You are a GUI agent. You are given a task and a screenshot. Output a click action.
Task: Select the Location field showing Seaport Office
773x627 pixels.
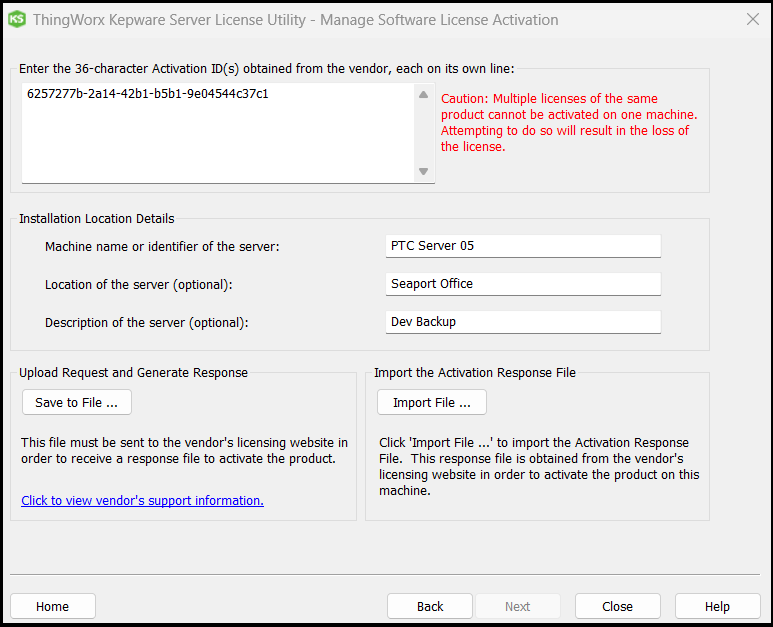522,284
